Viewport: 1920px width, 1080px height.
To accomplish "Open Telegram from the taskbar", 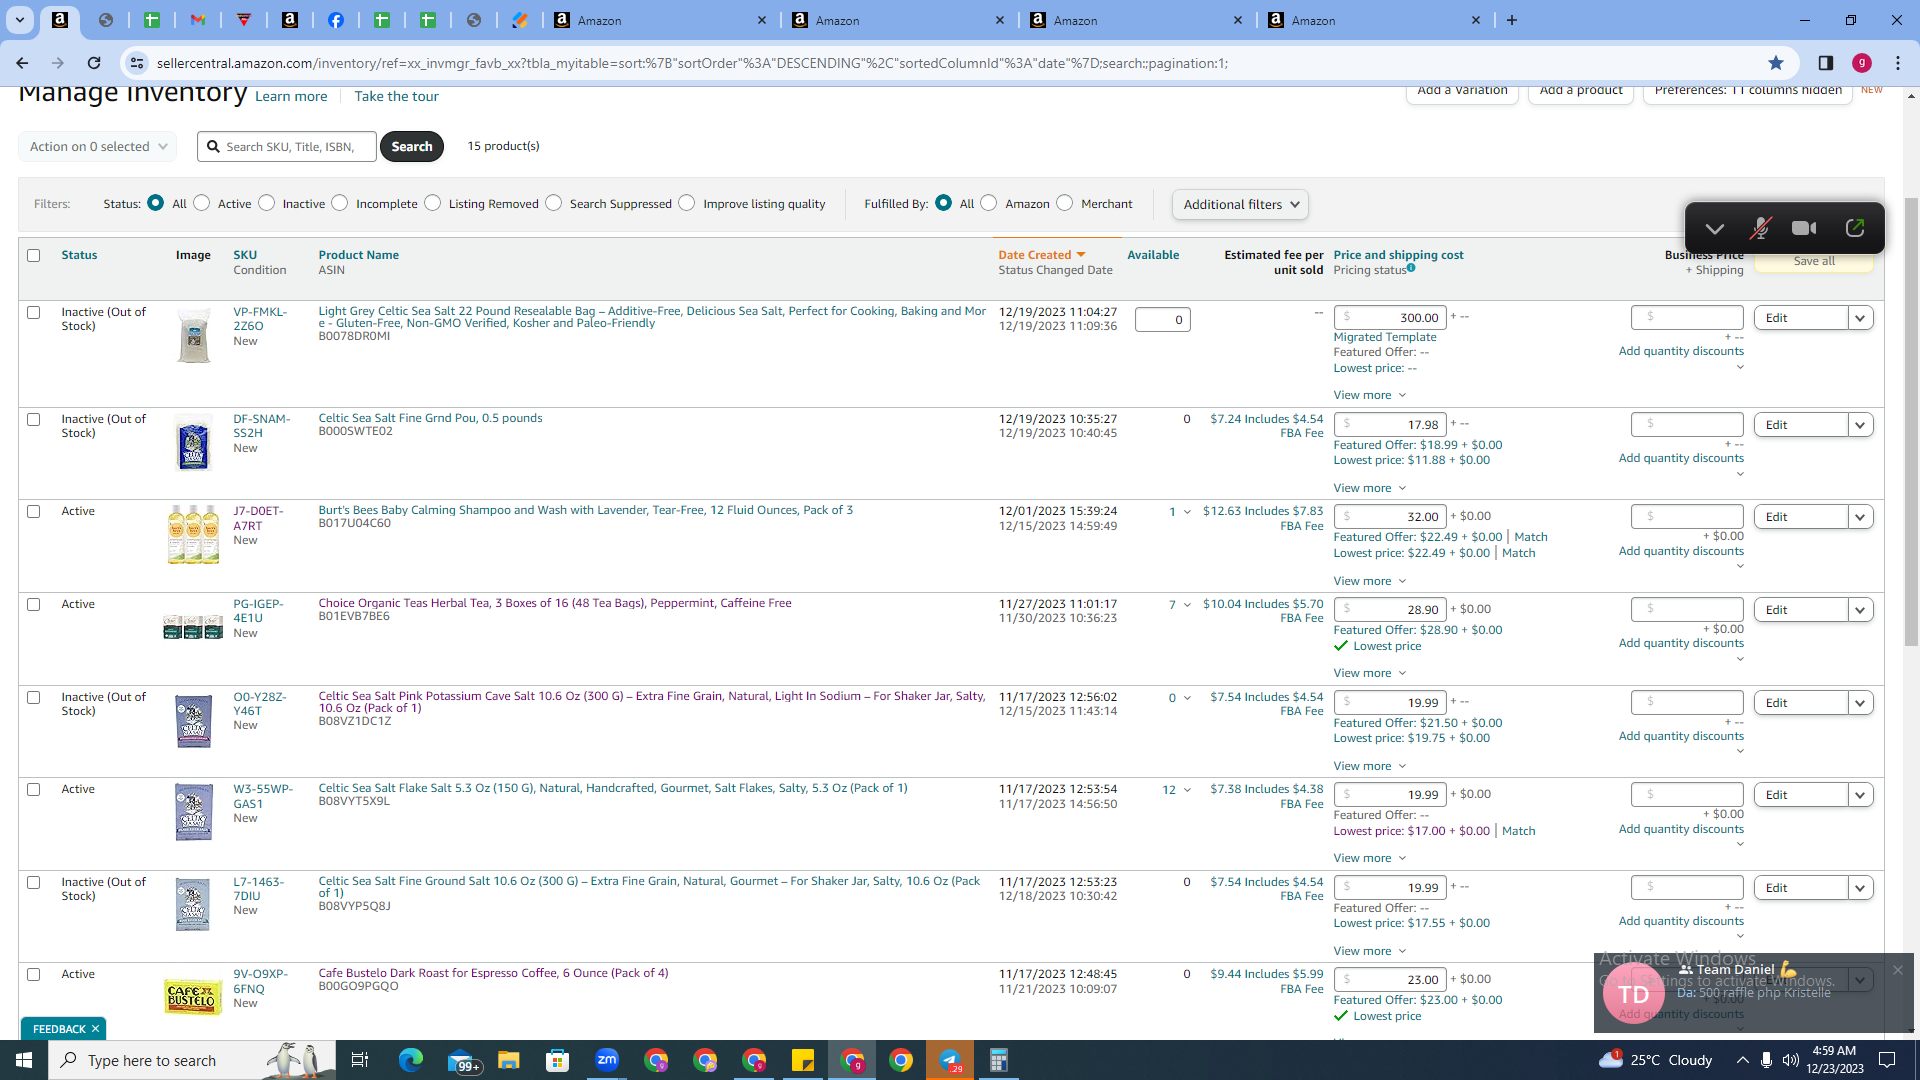I will click(x=950, y=1060).
